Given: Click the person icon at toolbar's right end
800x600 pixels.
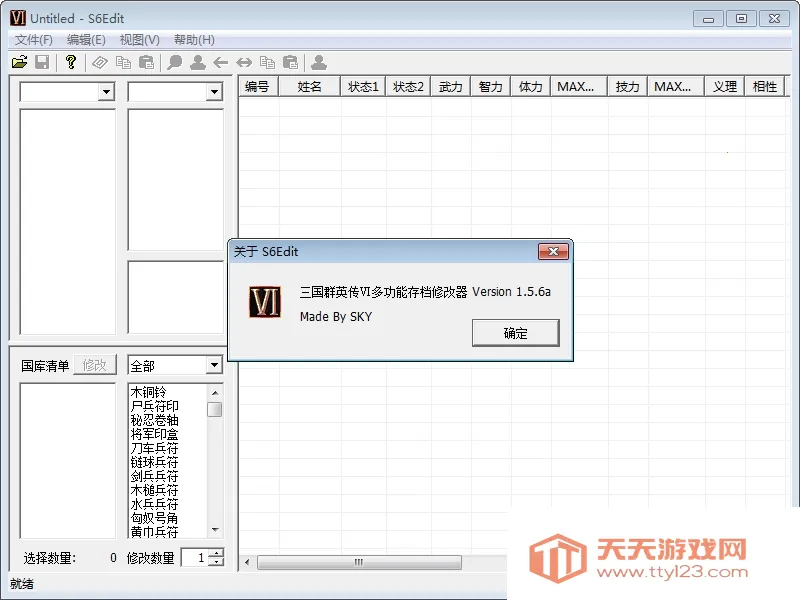Looking at the screenshot, I should click(x=320, y=62).
